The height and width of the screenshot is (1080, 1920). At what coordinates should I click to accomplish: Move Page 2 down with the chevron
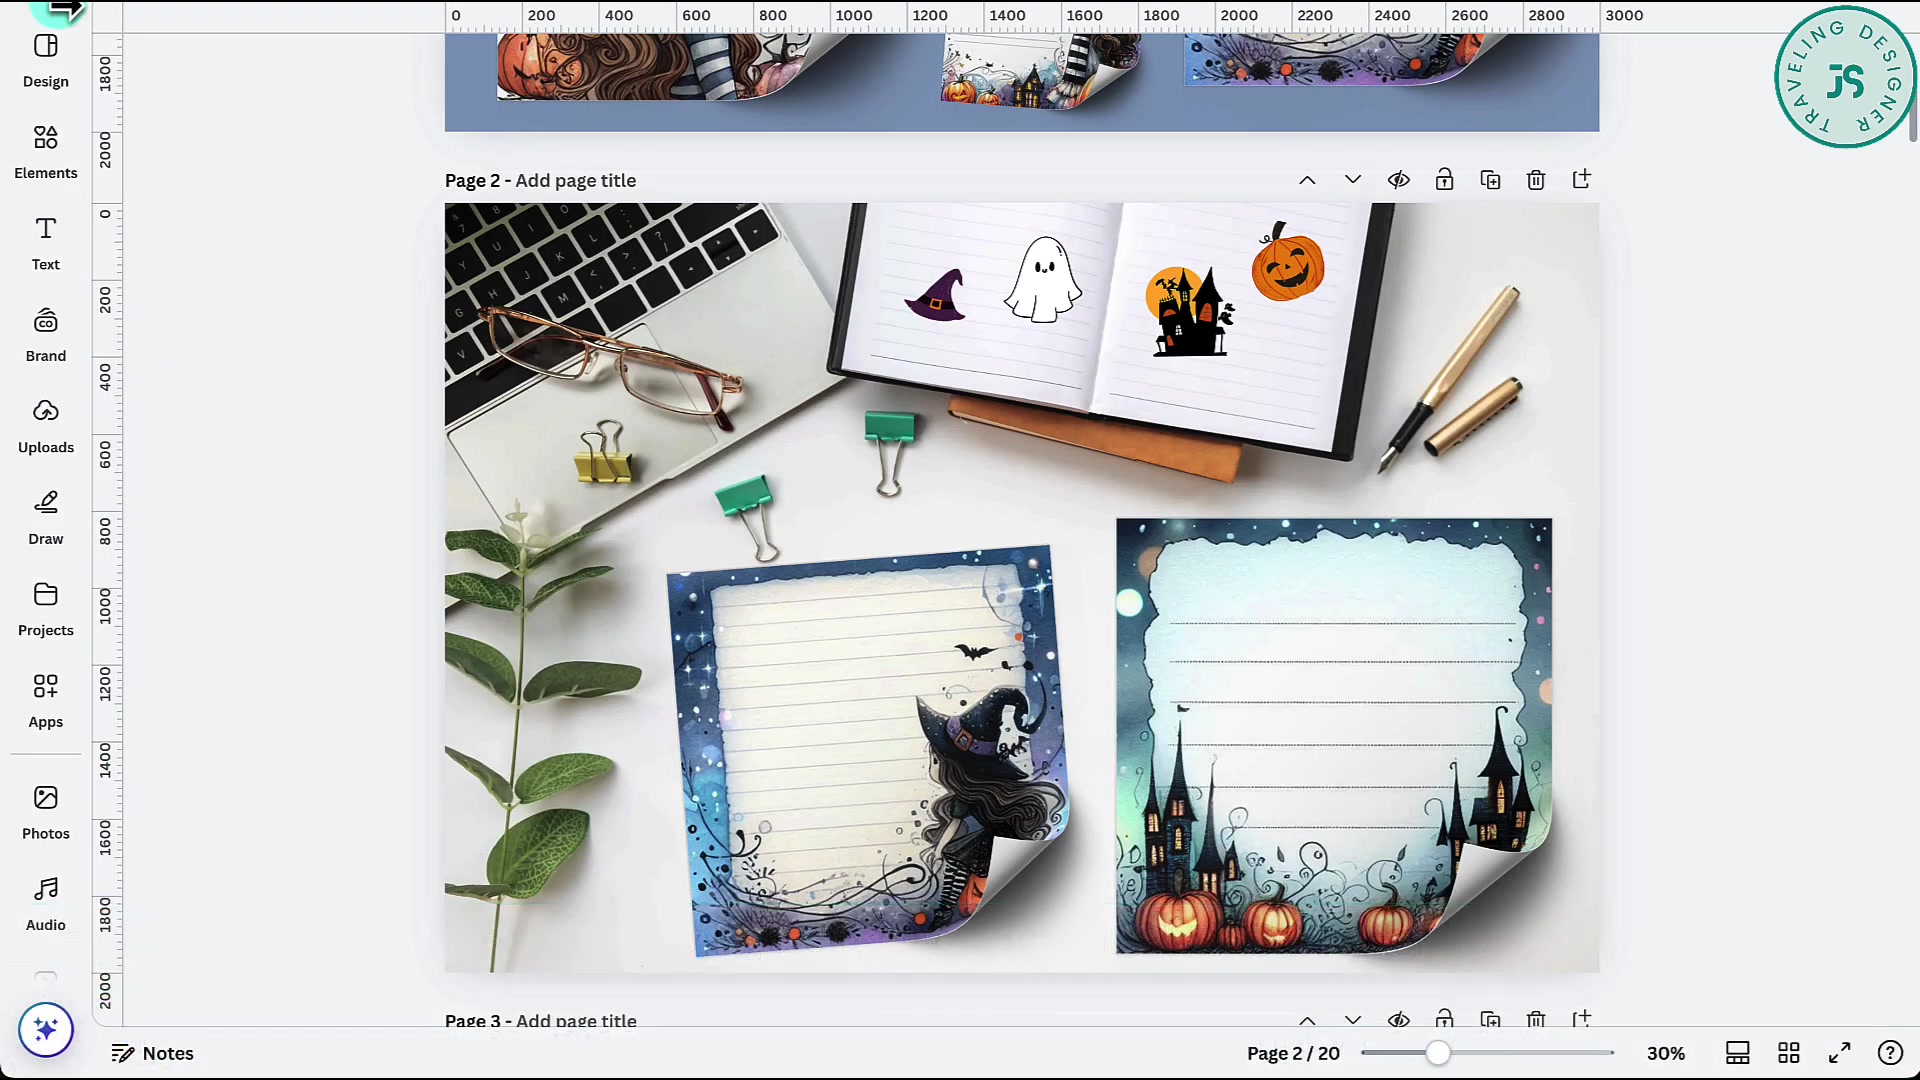(x=1353, y=179)
